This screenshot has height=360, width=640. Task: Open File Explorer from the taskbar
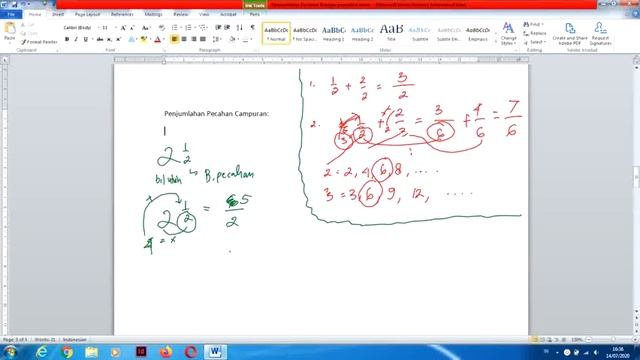coord(91,352)
